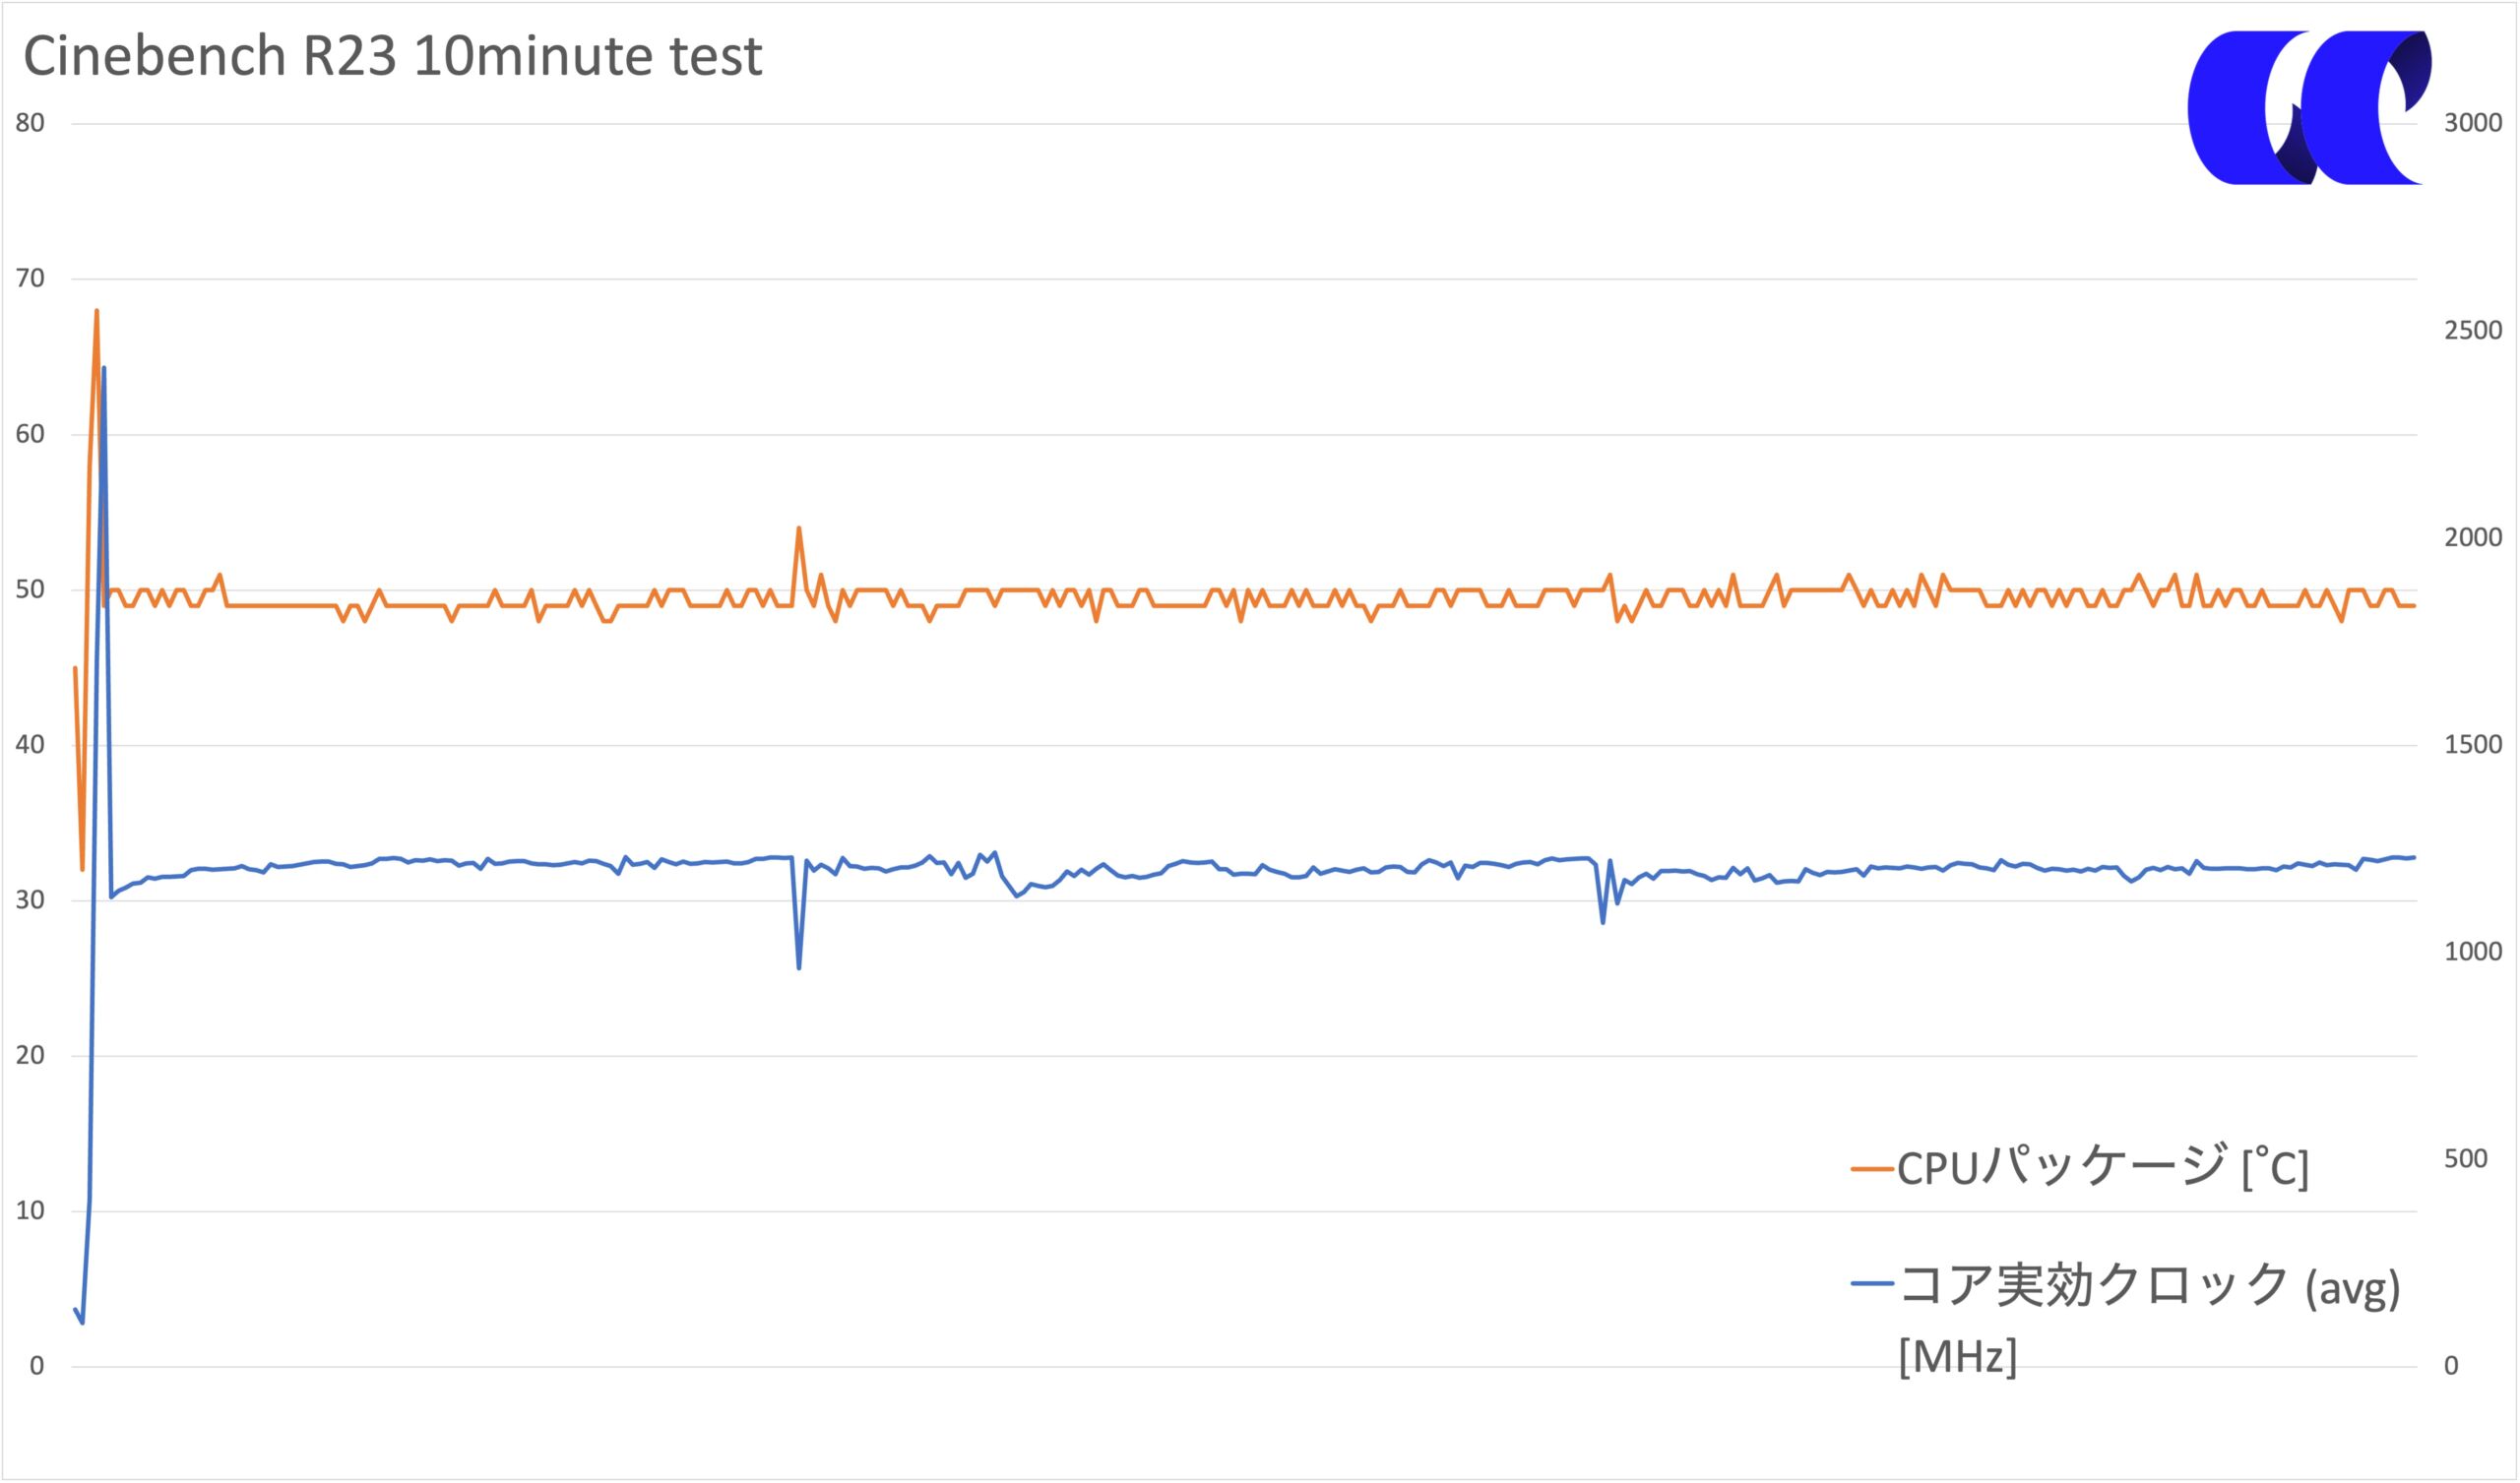Image resolution: width=2520 pixels, height=1483 pixels.
Task: Click the second blue dip near 1100 MHz
Action: (1603, 922)
